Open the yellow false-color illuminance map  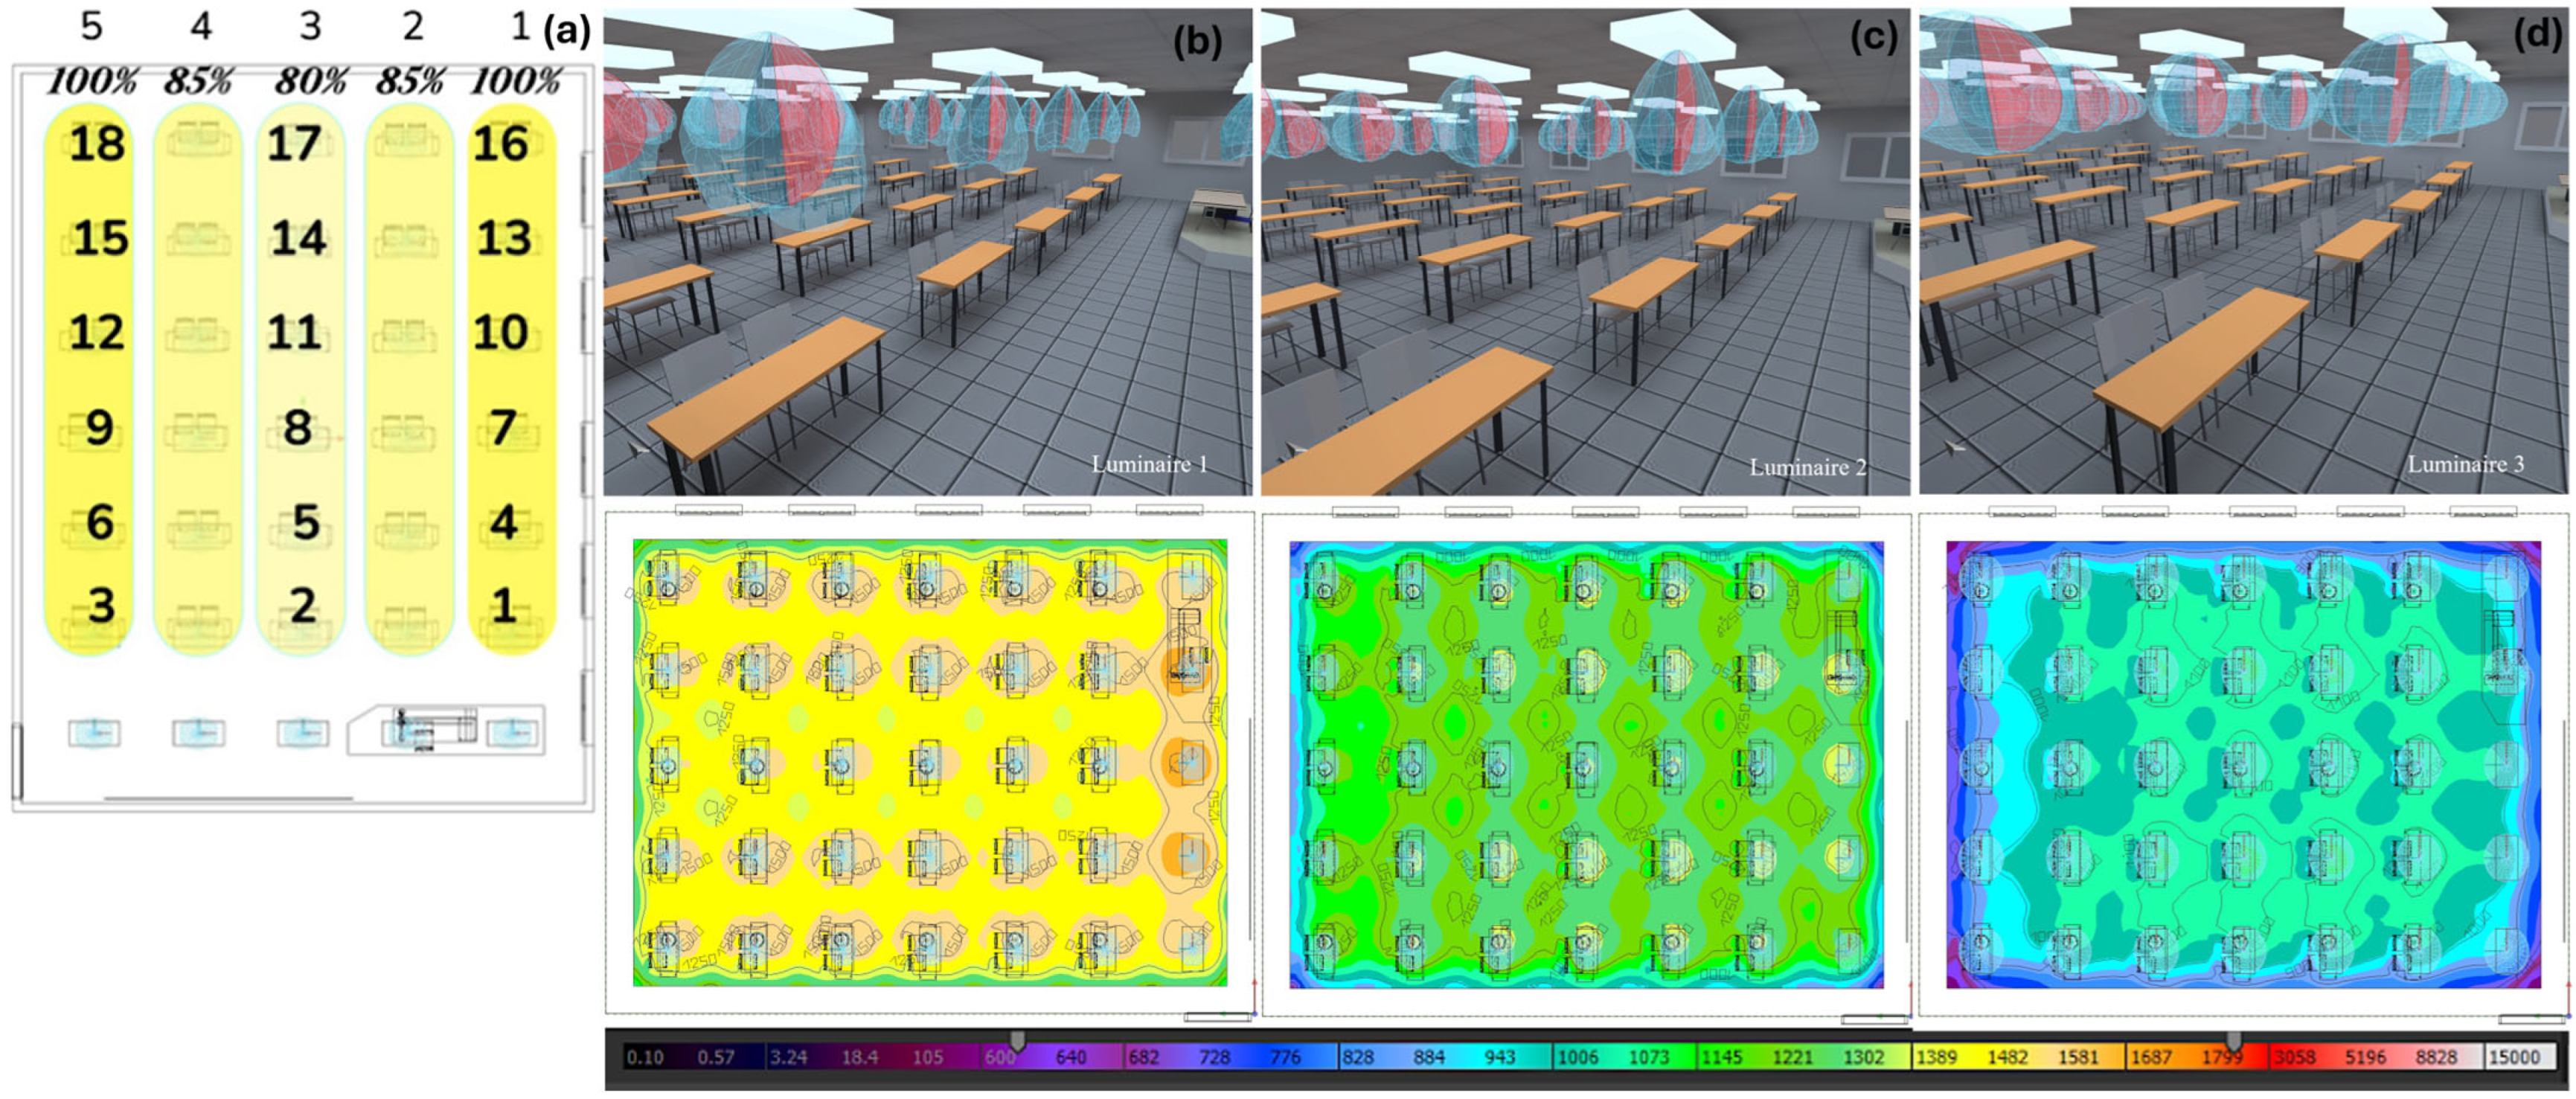pos(929,762)
